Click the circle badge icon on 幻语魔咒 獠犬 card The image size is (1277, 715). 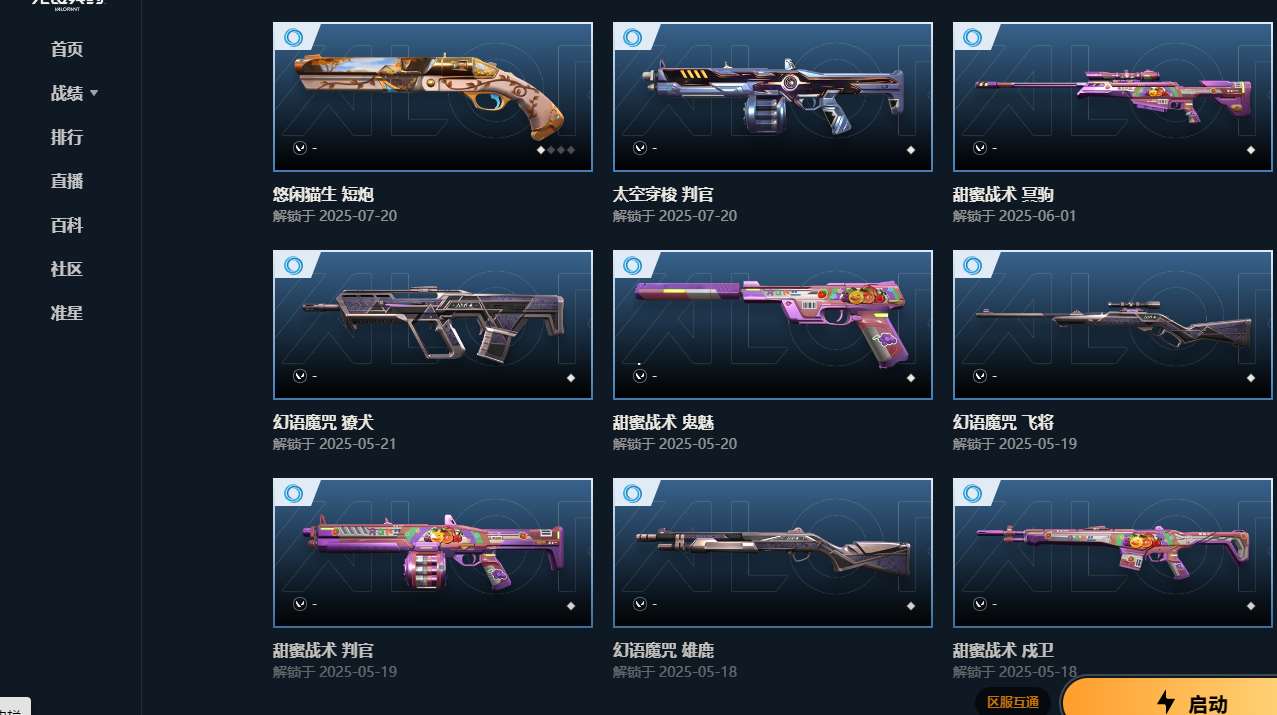293,265
